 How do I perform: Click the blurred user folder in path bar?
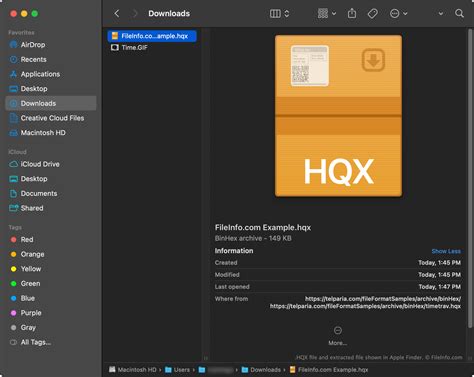(x=216, y=370)
